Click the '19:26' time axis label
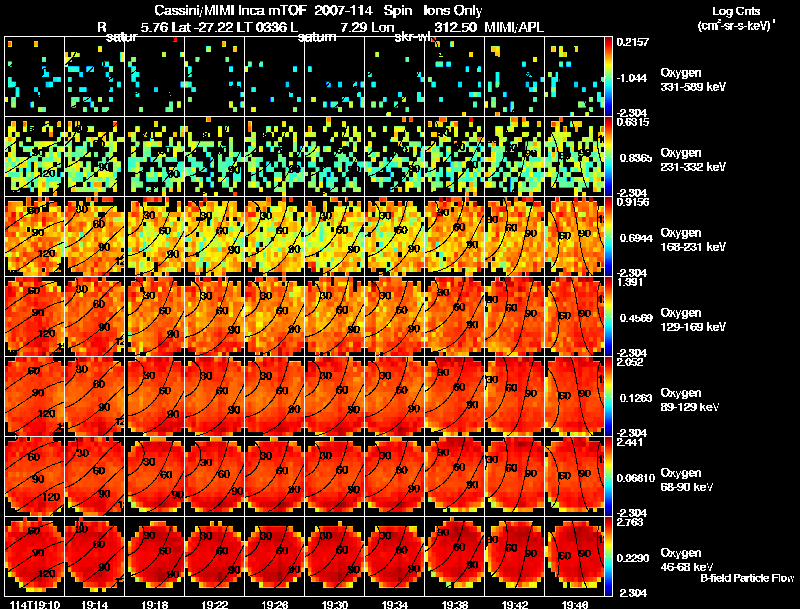Image resolution: width=800 pixels, height=609 pixels. click(x=275, y=604)
